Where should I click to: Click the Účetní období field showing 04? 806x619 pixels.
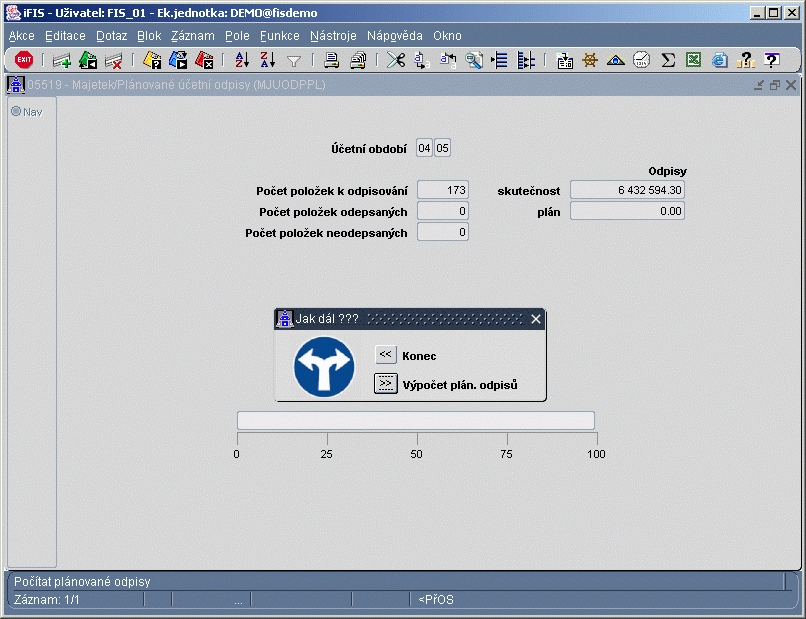(x=424, y=149)
